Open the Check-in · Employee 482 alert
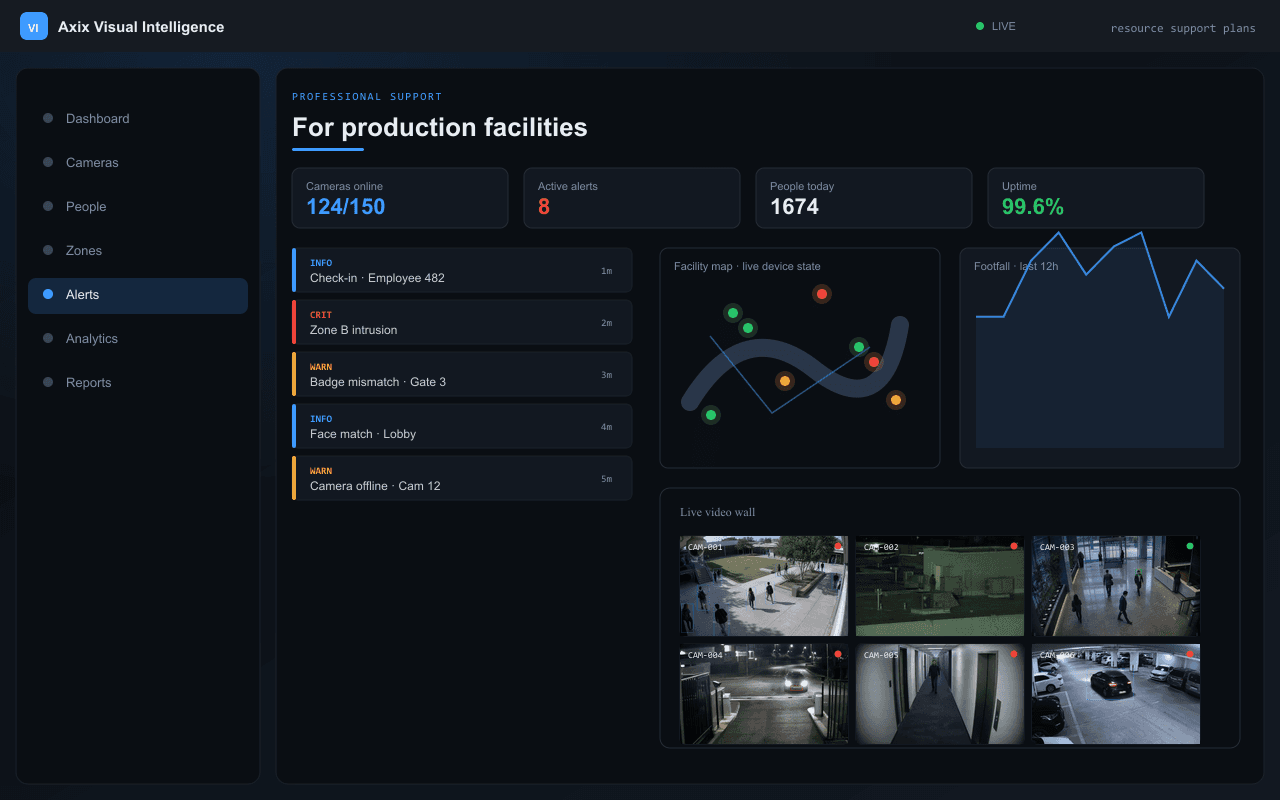 point(462,270)
